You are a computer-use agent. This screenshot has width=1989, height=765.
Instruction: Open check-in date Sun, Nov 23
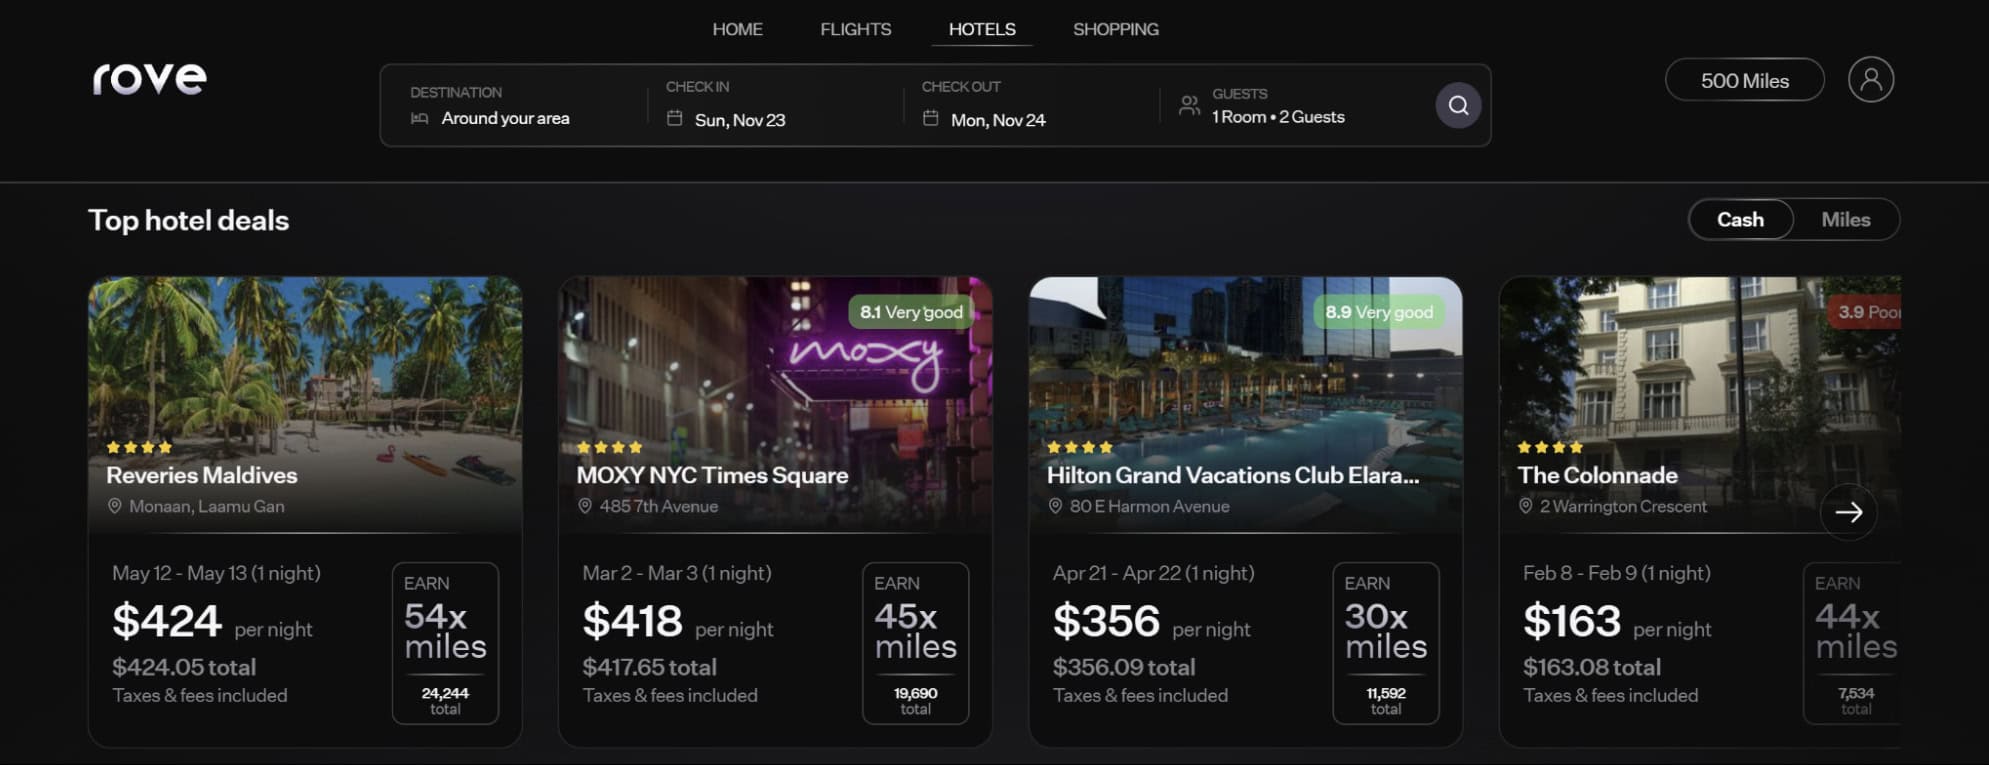[775, 105]
